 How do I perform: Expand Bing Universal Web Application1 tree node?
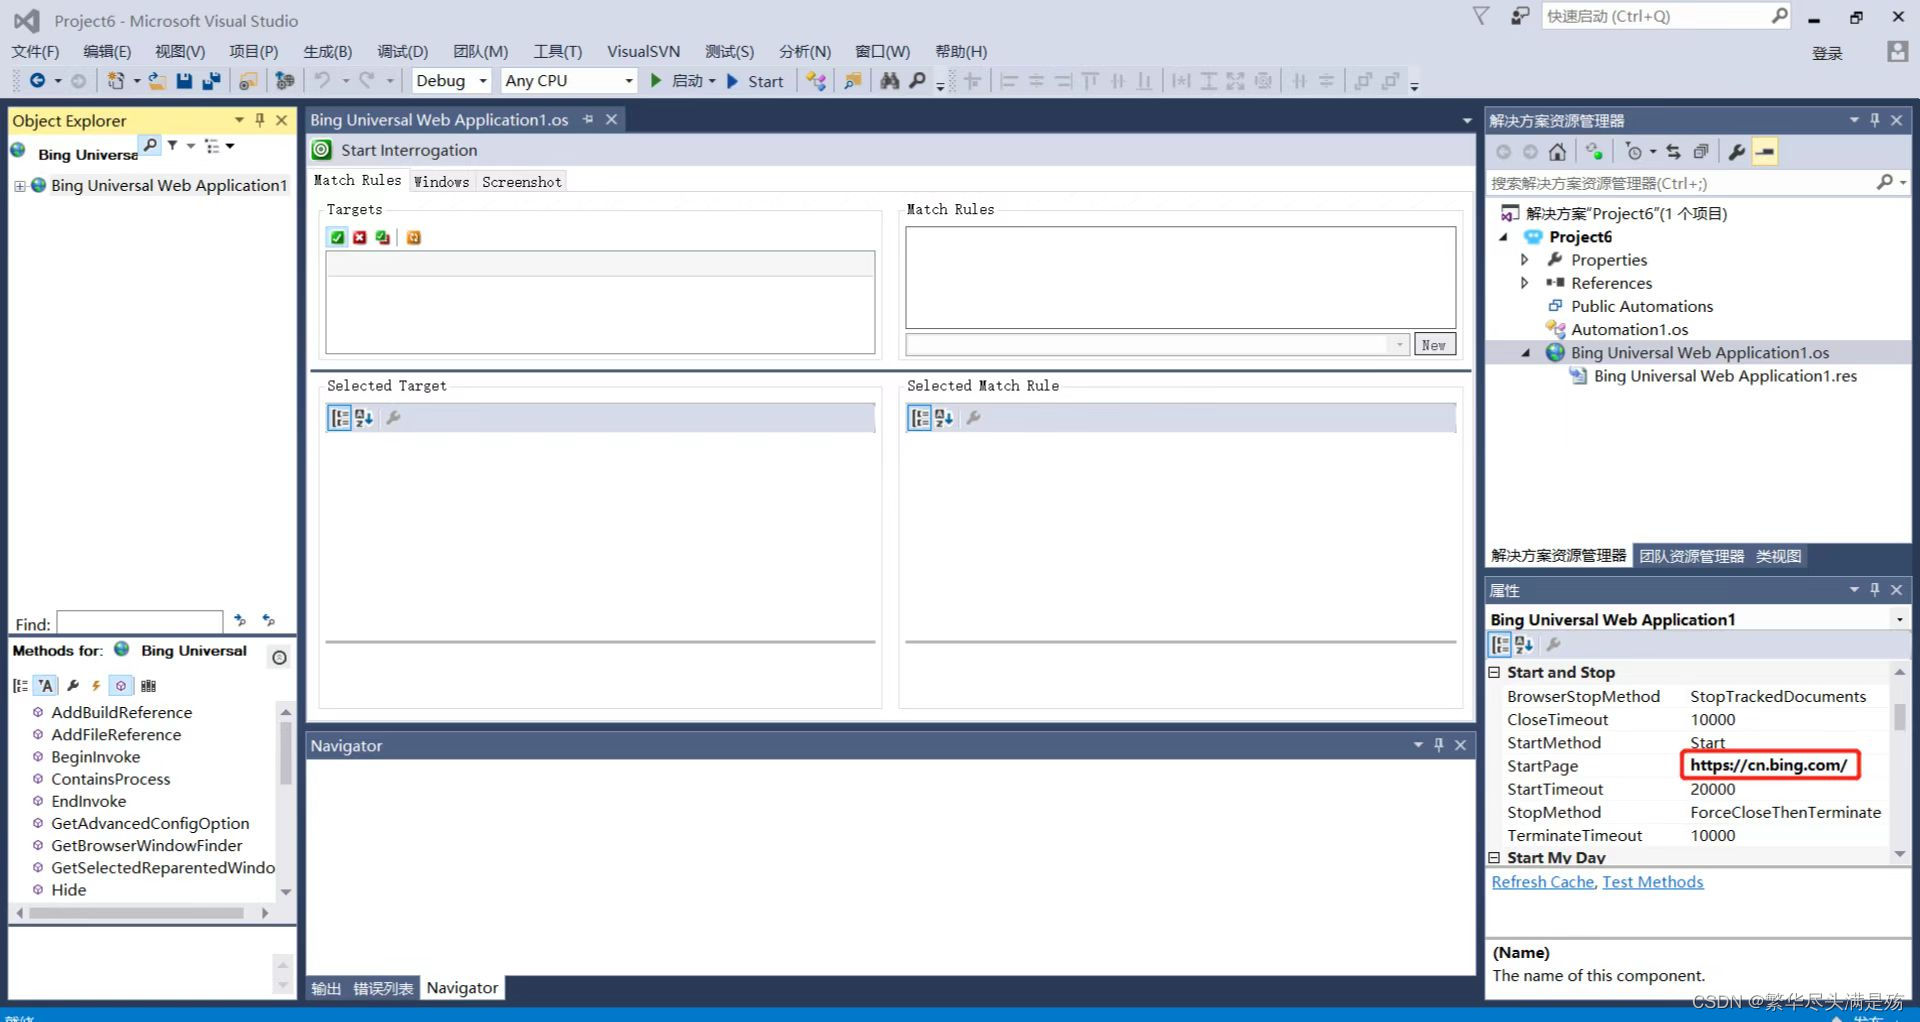click(19, 186)
